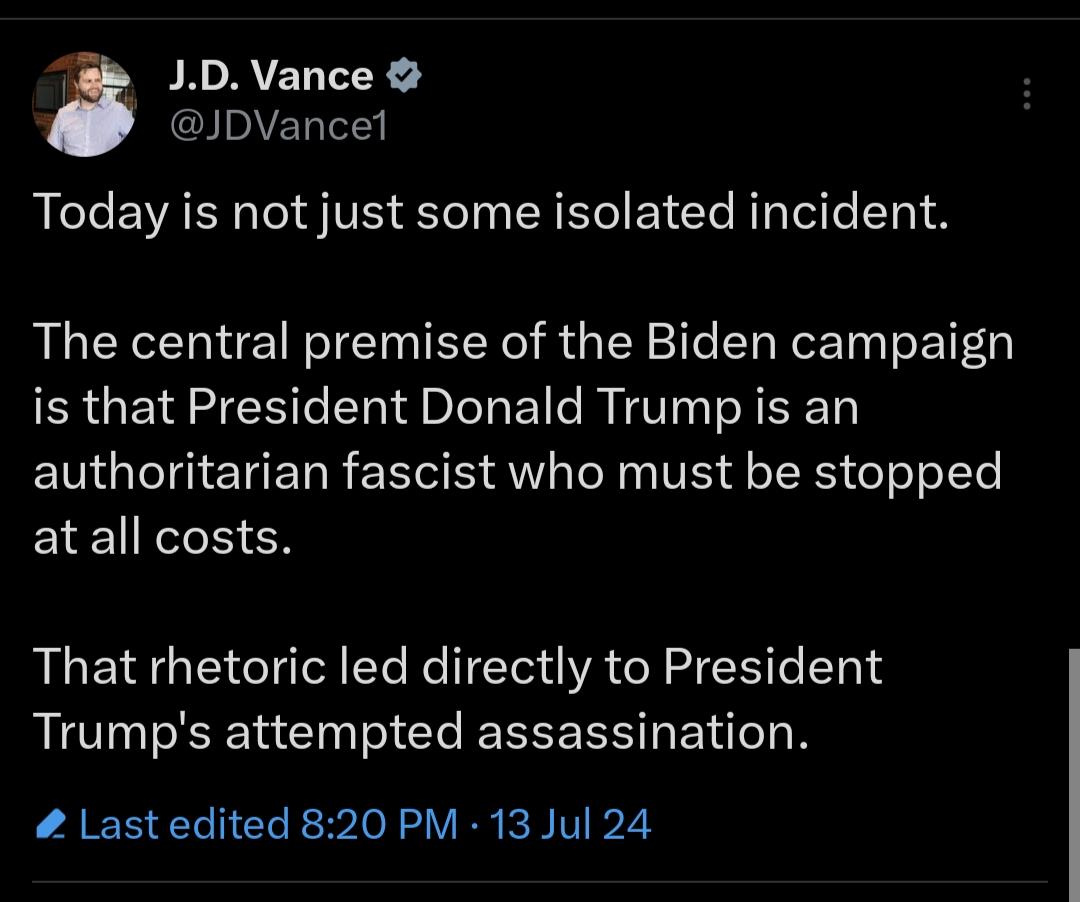Select the line "Today is not just some isolated incident."
Viewport: 1080px width, 902px height.
tap(490, 212)
